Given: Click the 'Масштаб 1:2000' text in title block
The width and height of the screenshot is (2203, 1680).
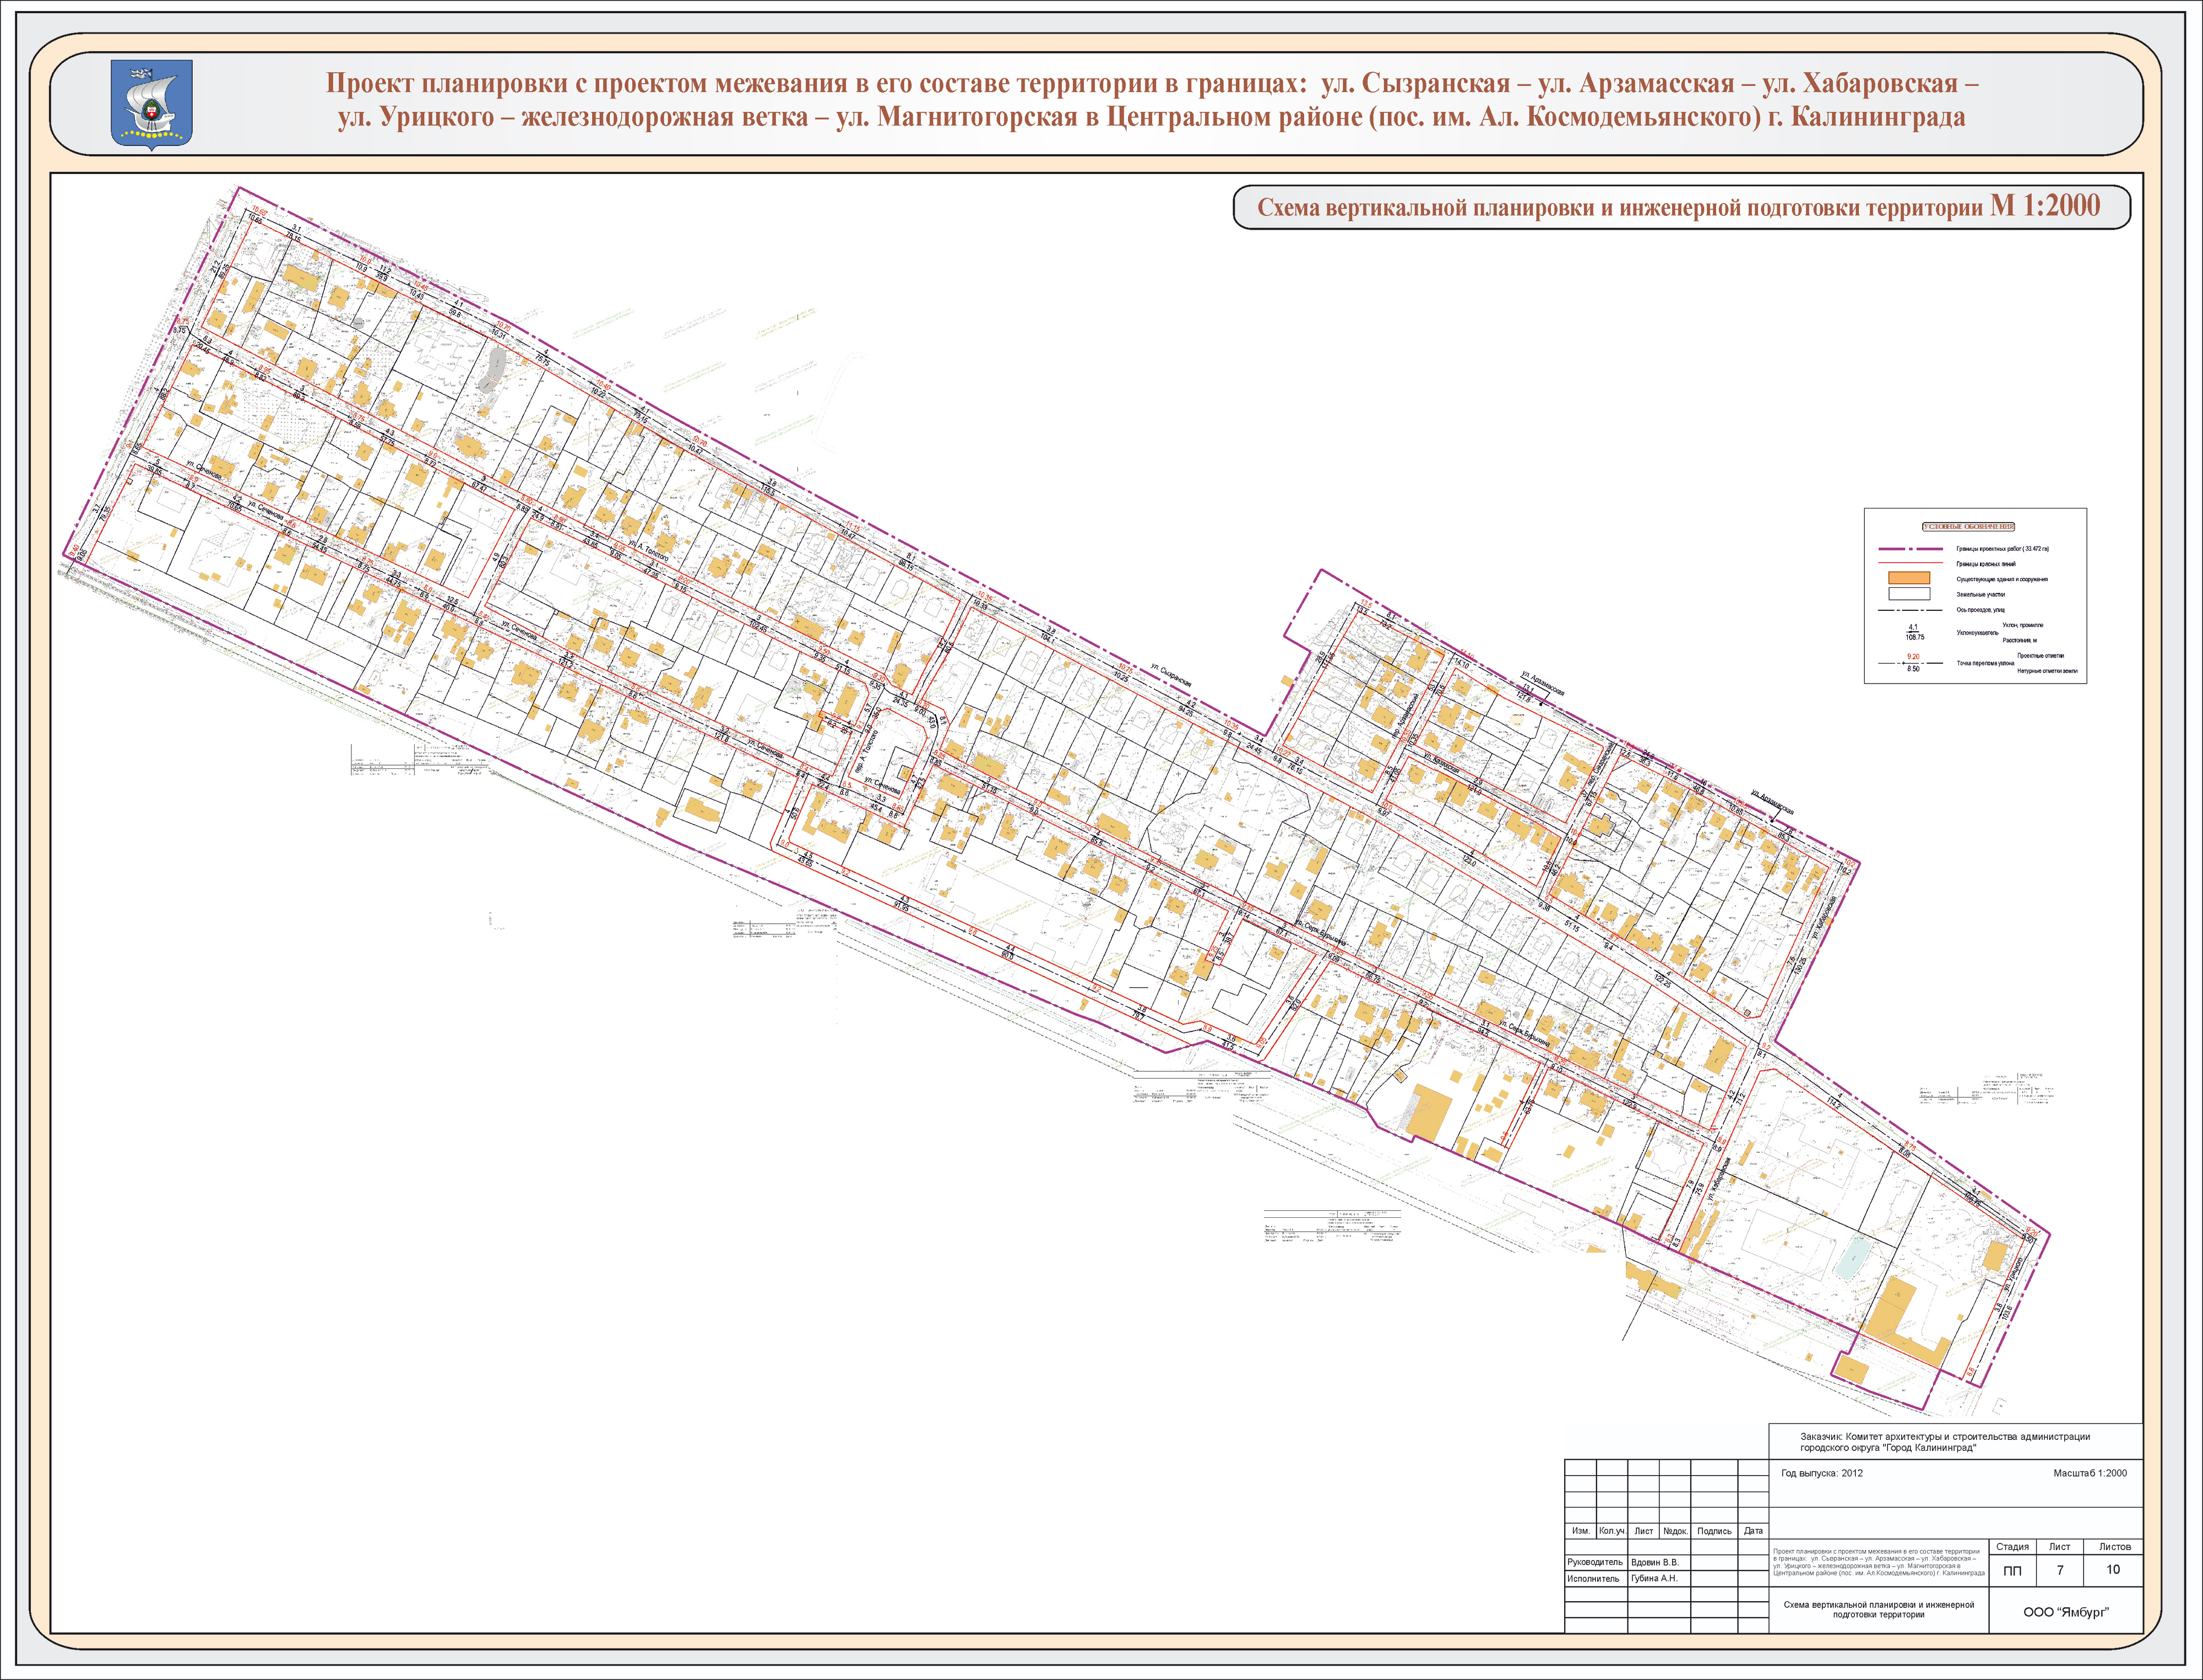Looking at the screenshot, I should coord(2090,1473).
